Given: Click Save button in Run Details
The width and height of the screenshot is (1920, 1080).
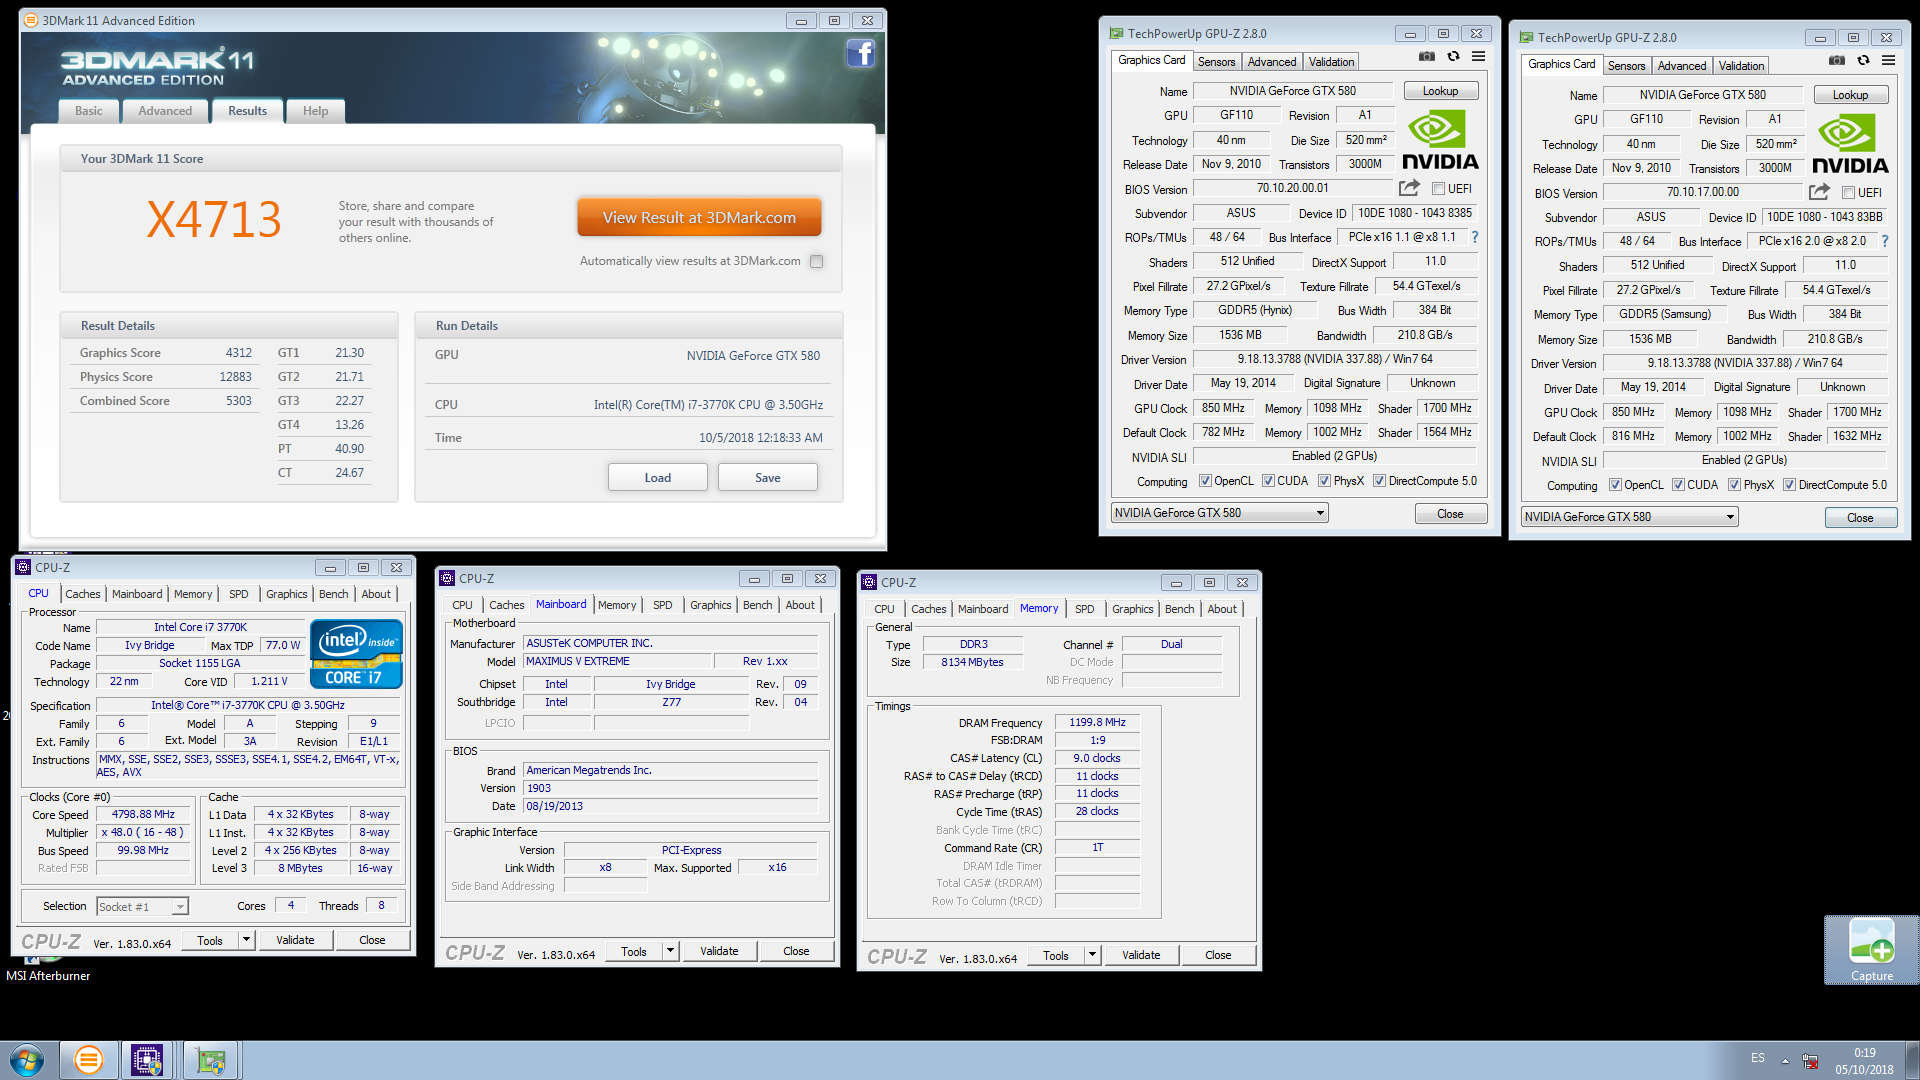Looking at the screenshot, I should [768, 477].
